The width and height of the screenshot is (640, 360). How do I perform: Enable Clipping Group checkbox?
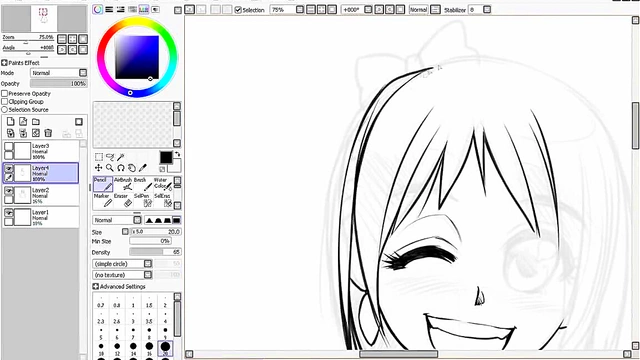(x=4, y=102)
